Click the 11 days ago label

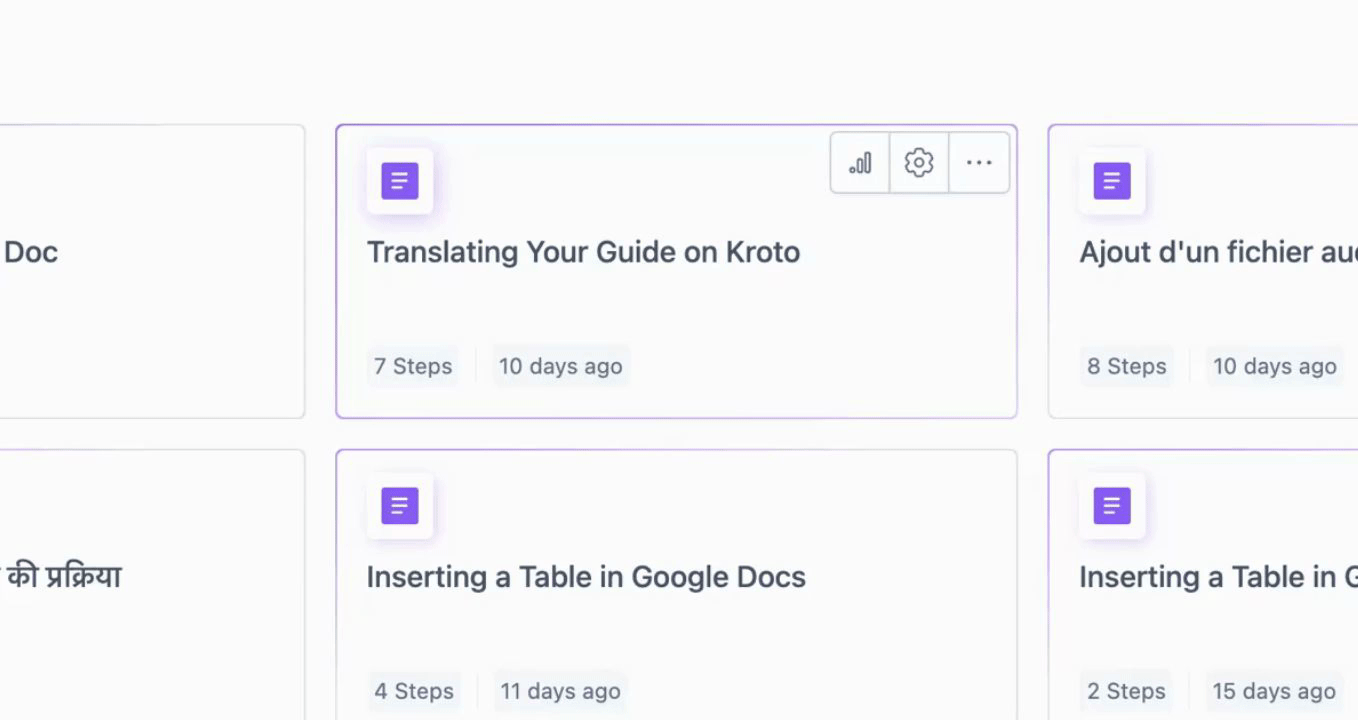pyautogui.click(x=561, y=691)
